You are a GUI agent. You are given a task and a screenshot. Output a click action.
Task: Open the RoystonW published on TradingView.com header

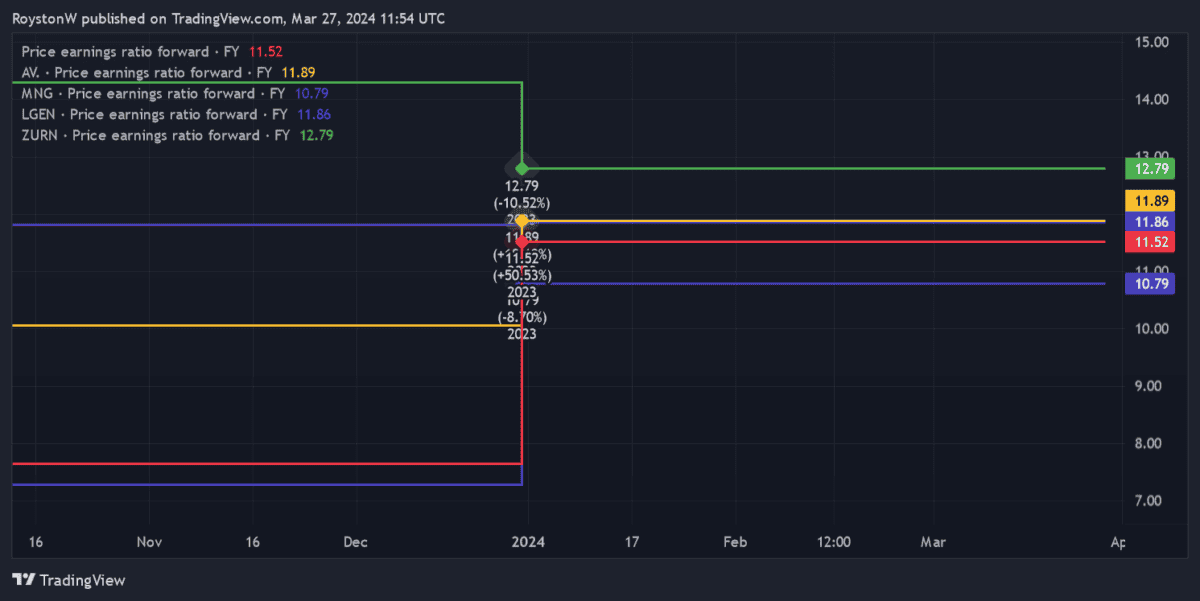228,19
